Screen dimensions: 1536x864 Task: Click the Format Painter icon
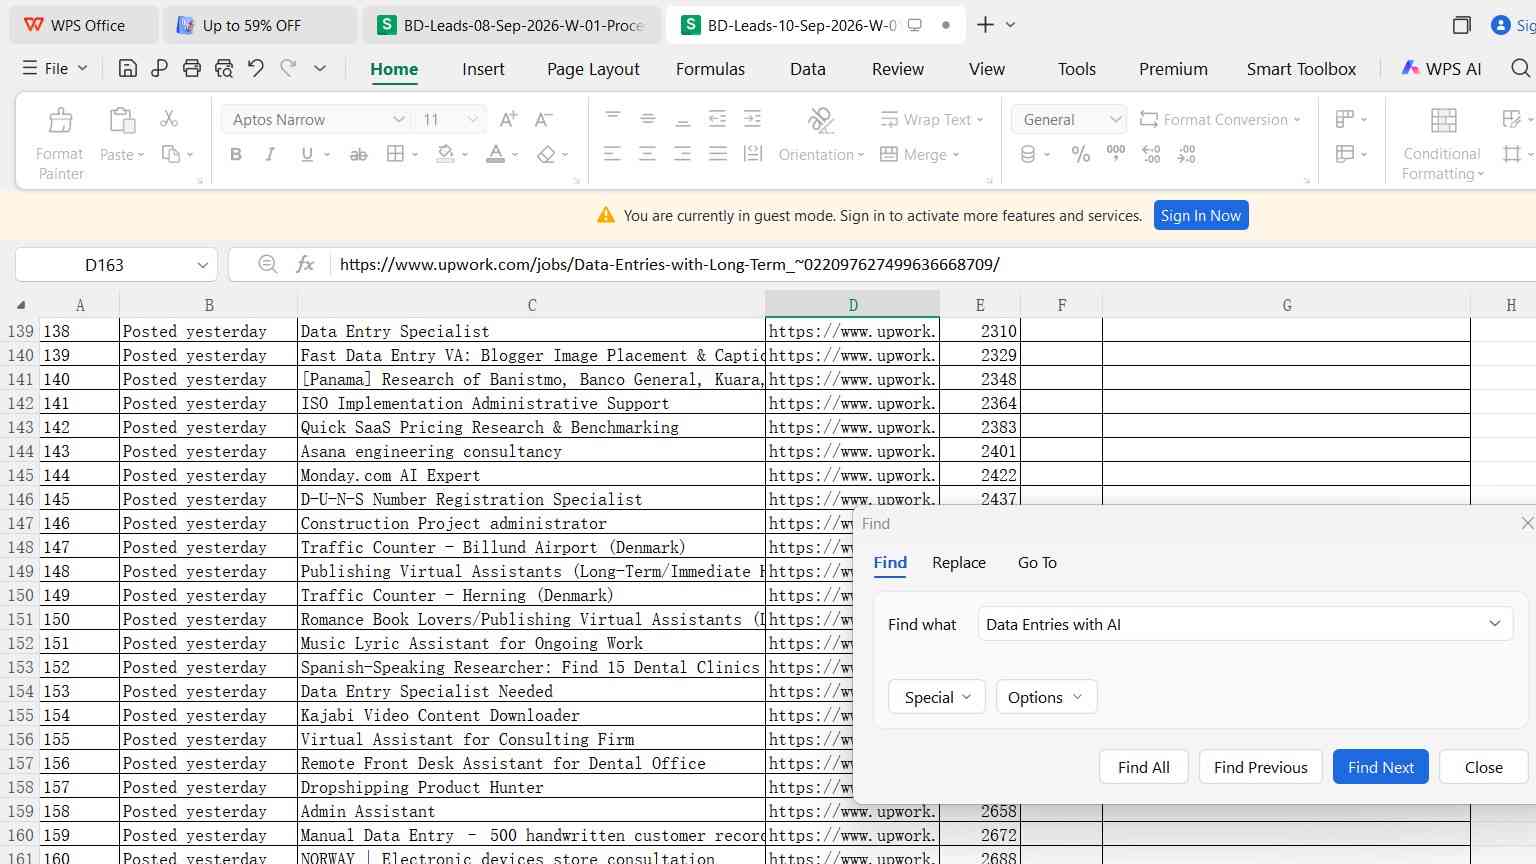pos(60,121)
